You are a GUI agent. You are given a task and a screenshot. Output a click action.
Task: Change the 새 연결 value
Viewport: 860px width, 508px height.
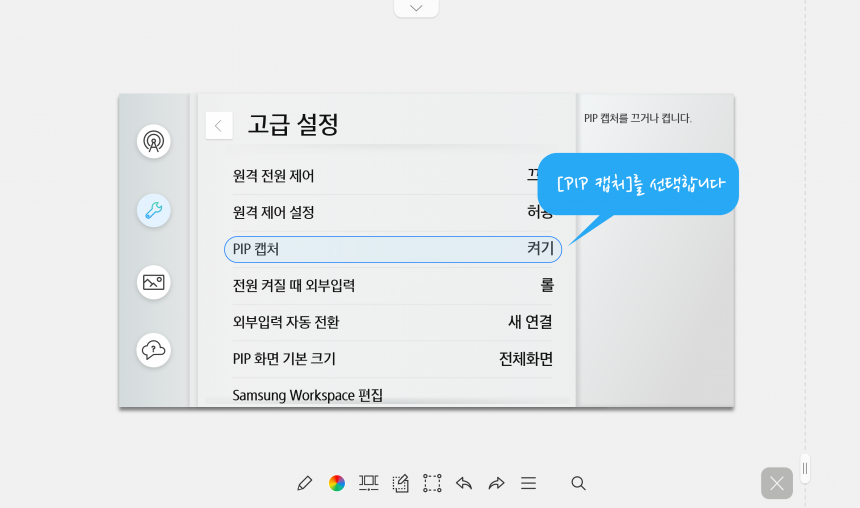click(530, 322)
